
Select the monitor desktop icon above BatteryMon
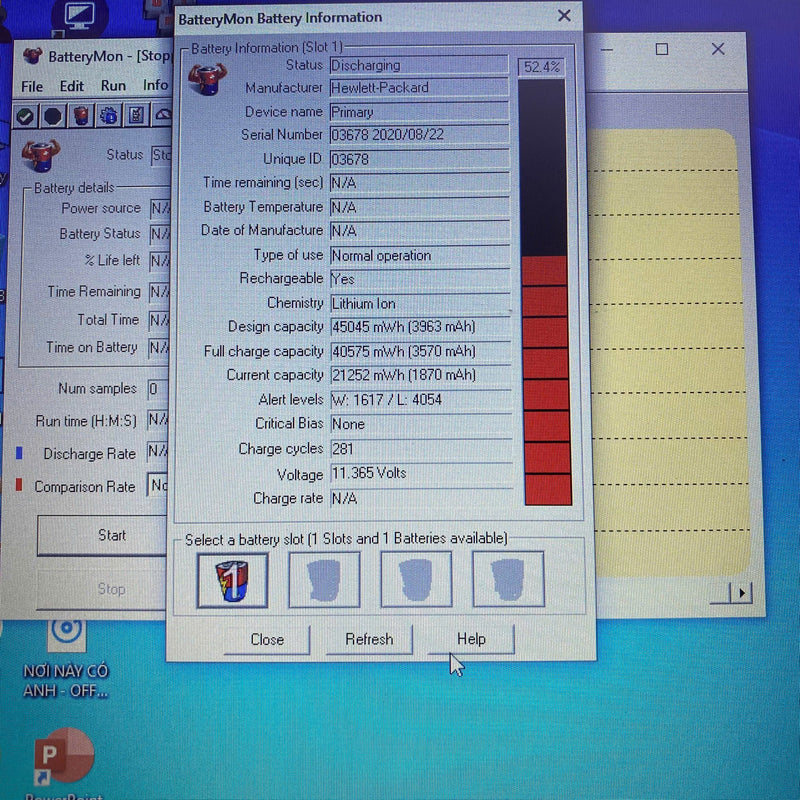click(80, 17)
